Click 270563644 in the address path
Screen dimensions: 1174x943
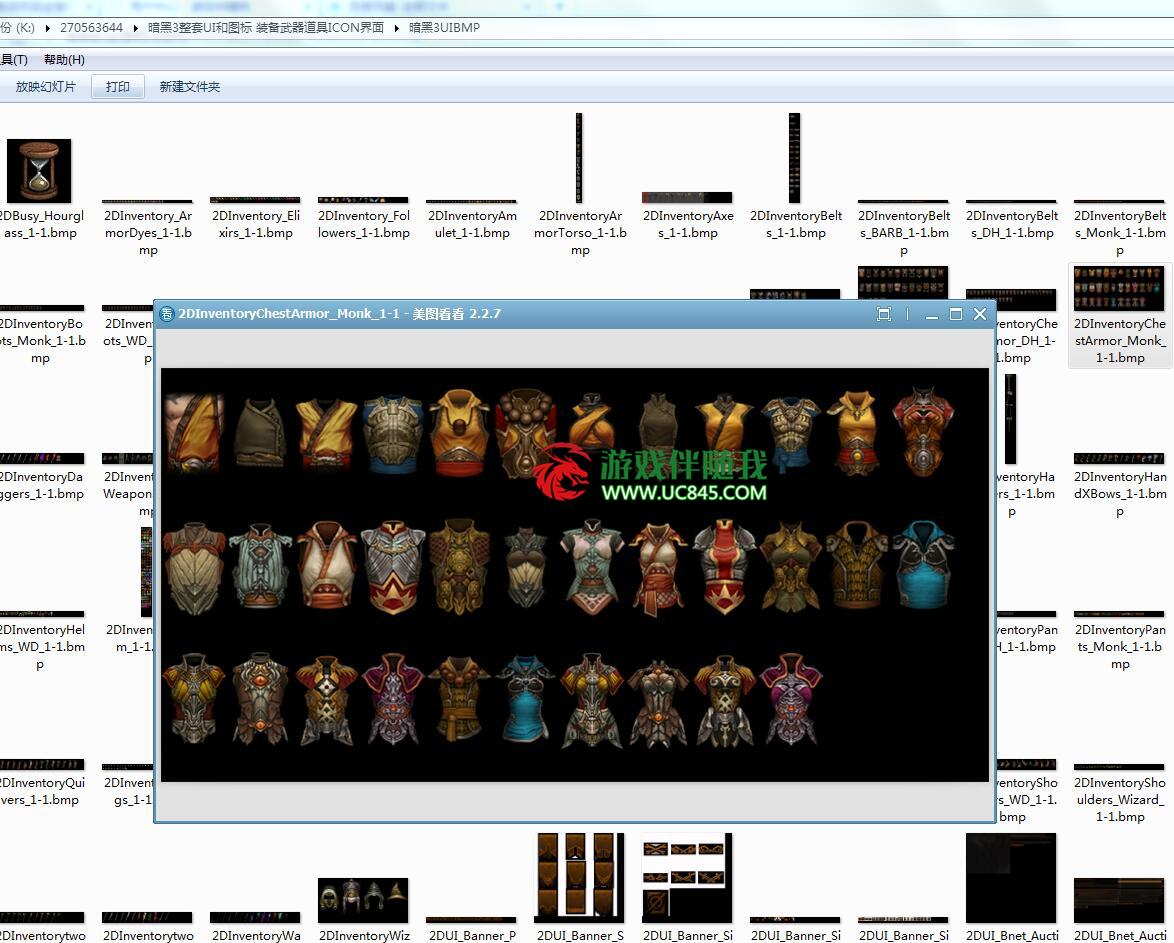(x=91, y=28)
